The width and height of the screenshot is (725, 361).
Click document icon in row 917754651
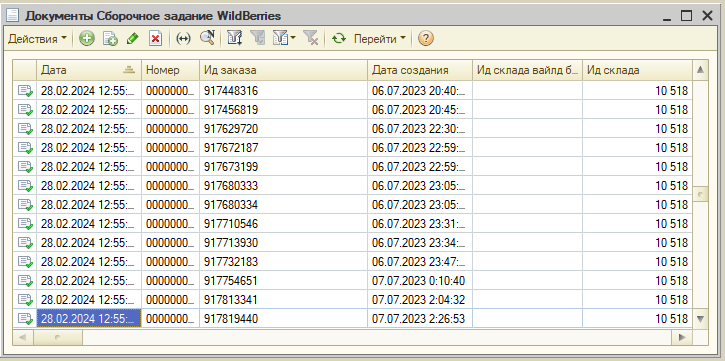(x=25, y=281)
